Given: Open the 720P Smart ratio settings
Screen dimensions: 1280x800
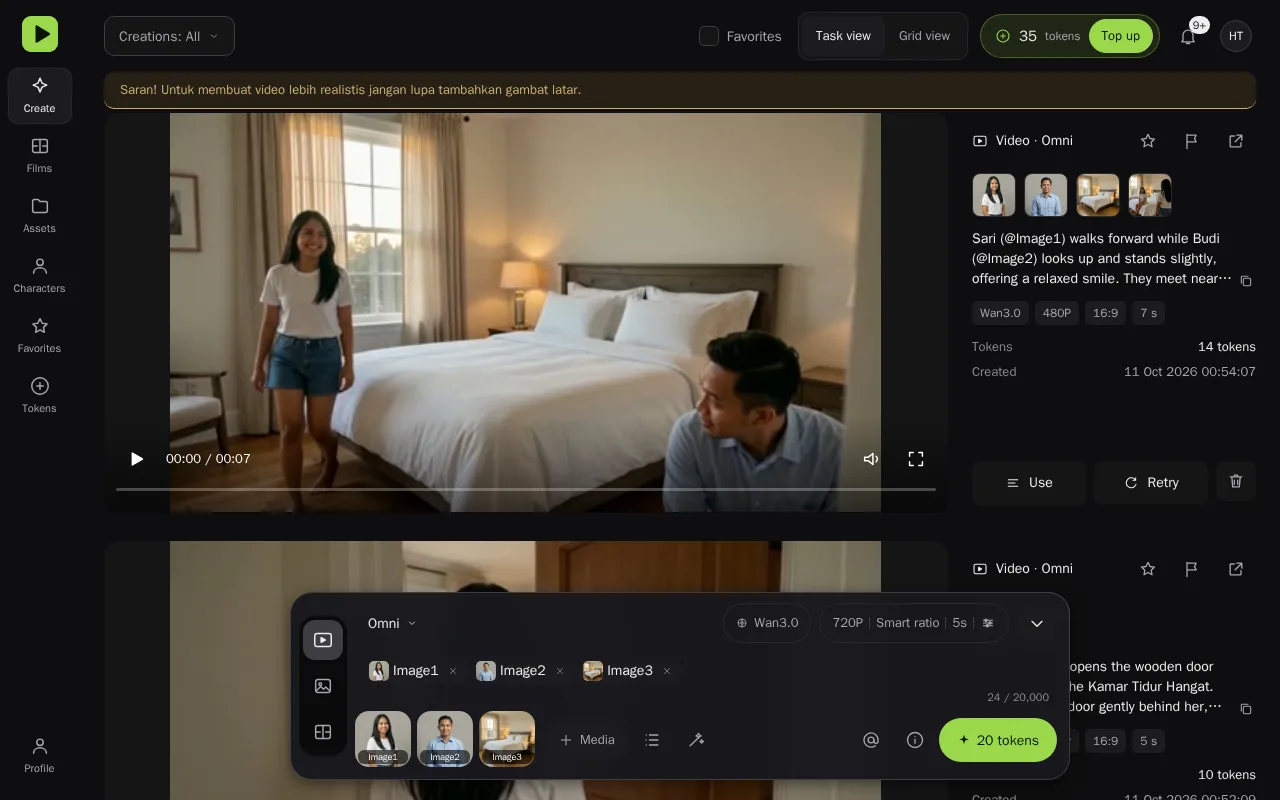Looking at the screenshot, I should click(914, 623).
